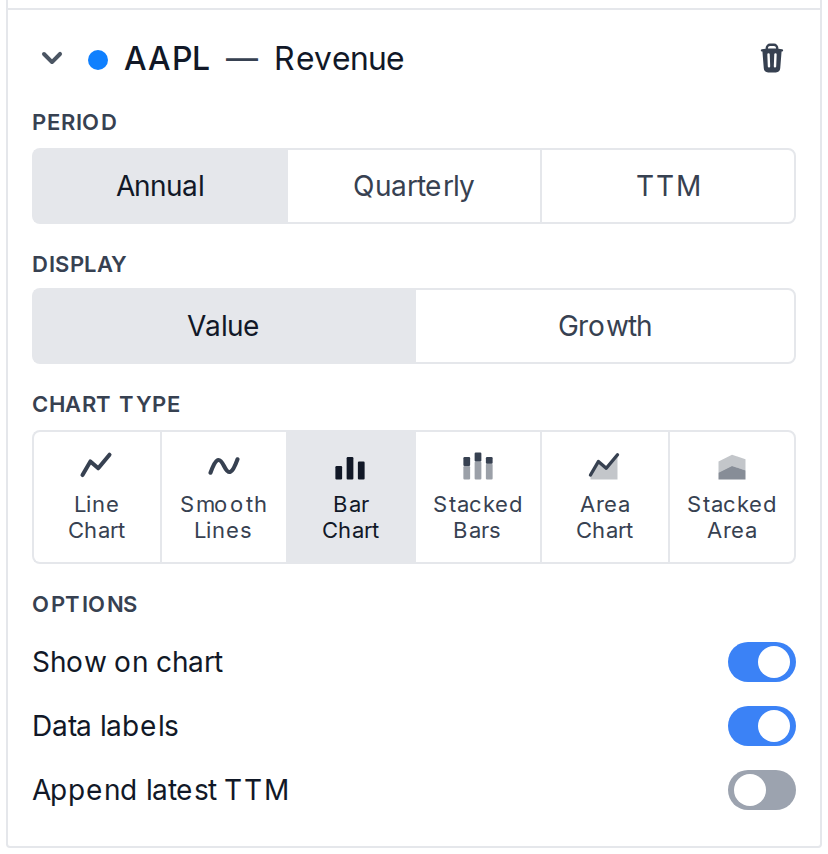Set display mode to Value
Image resolution: width=828 pixels, height=854 pixels.
point(224,326)
